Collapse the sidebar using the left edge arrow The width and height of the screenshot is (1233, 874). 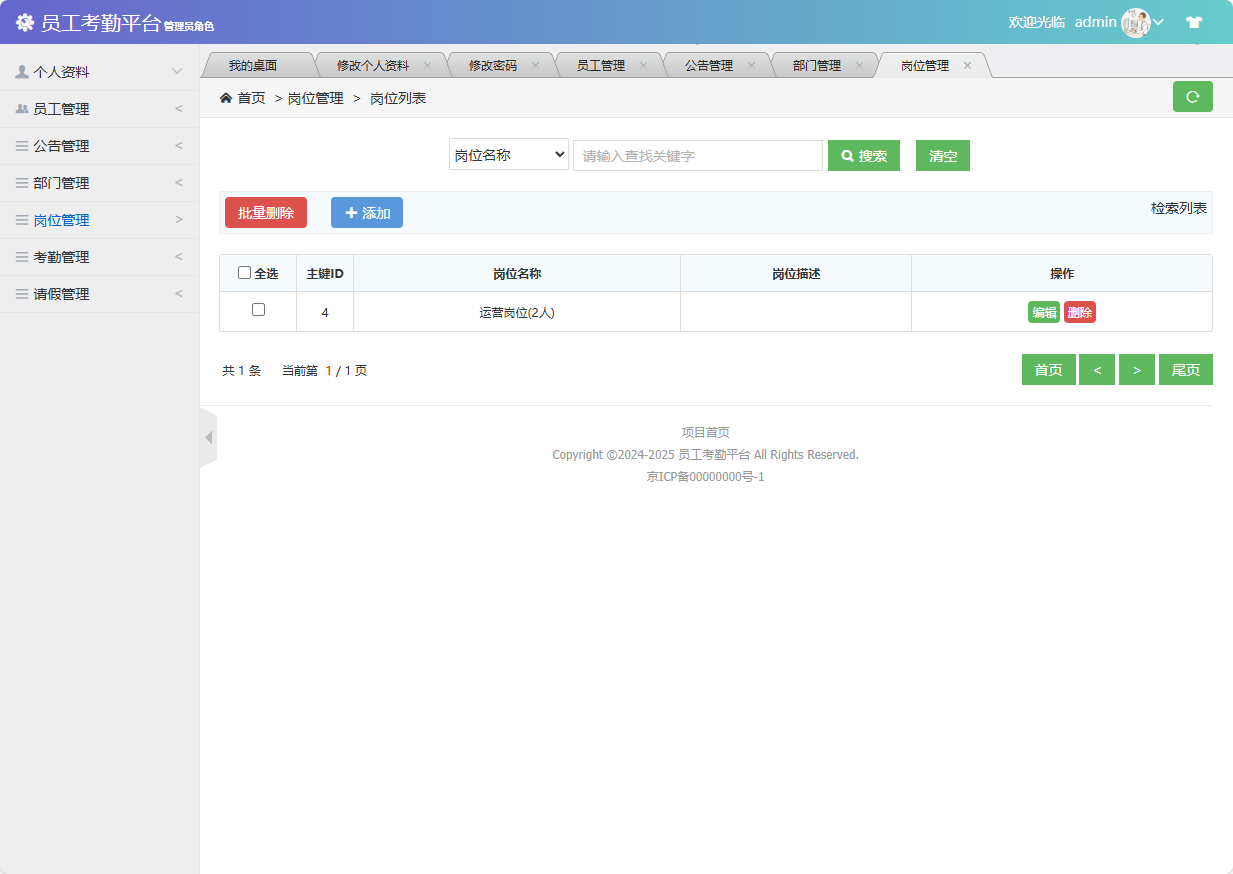[209, 437]
